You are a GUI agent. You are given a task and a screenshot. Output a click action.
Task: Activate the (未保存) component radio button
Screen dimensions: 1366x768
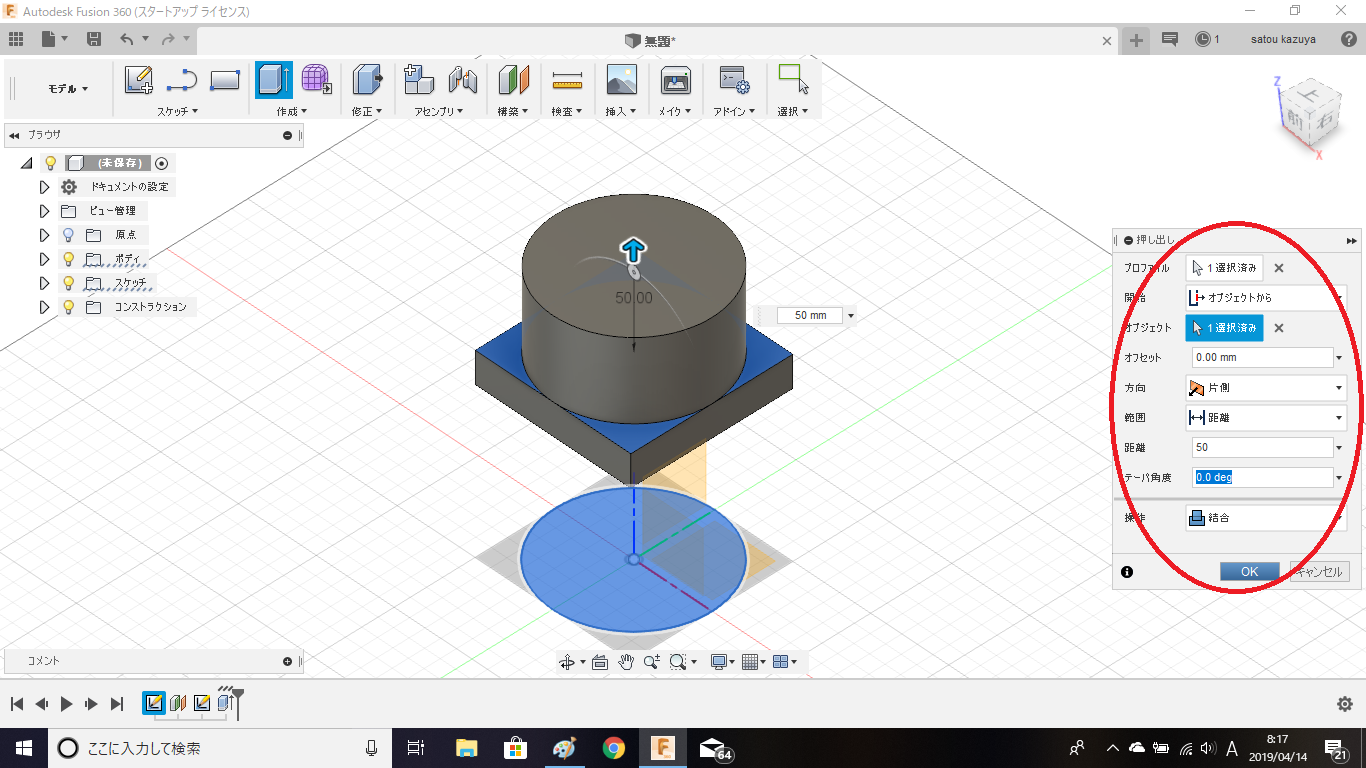pyautogui.click(x=162, y=163)
